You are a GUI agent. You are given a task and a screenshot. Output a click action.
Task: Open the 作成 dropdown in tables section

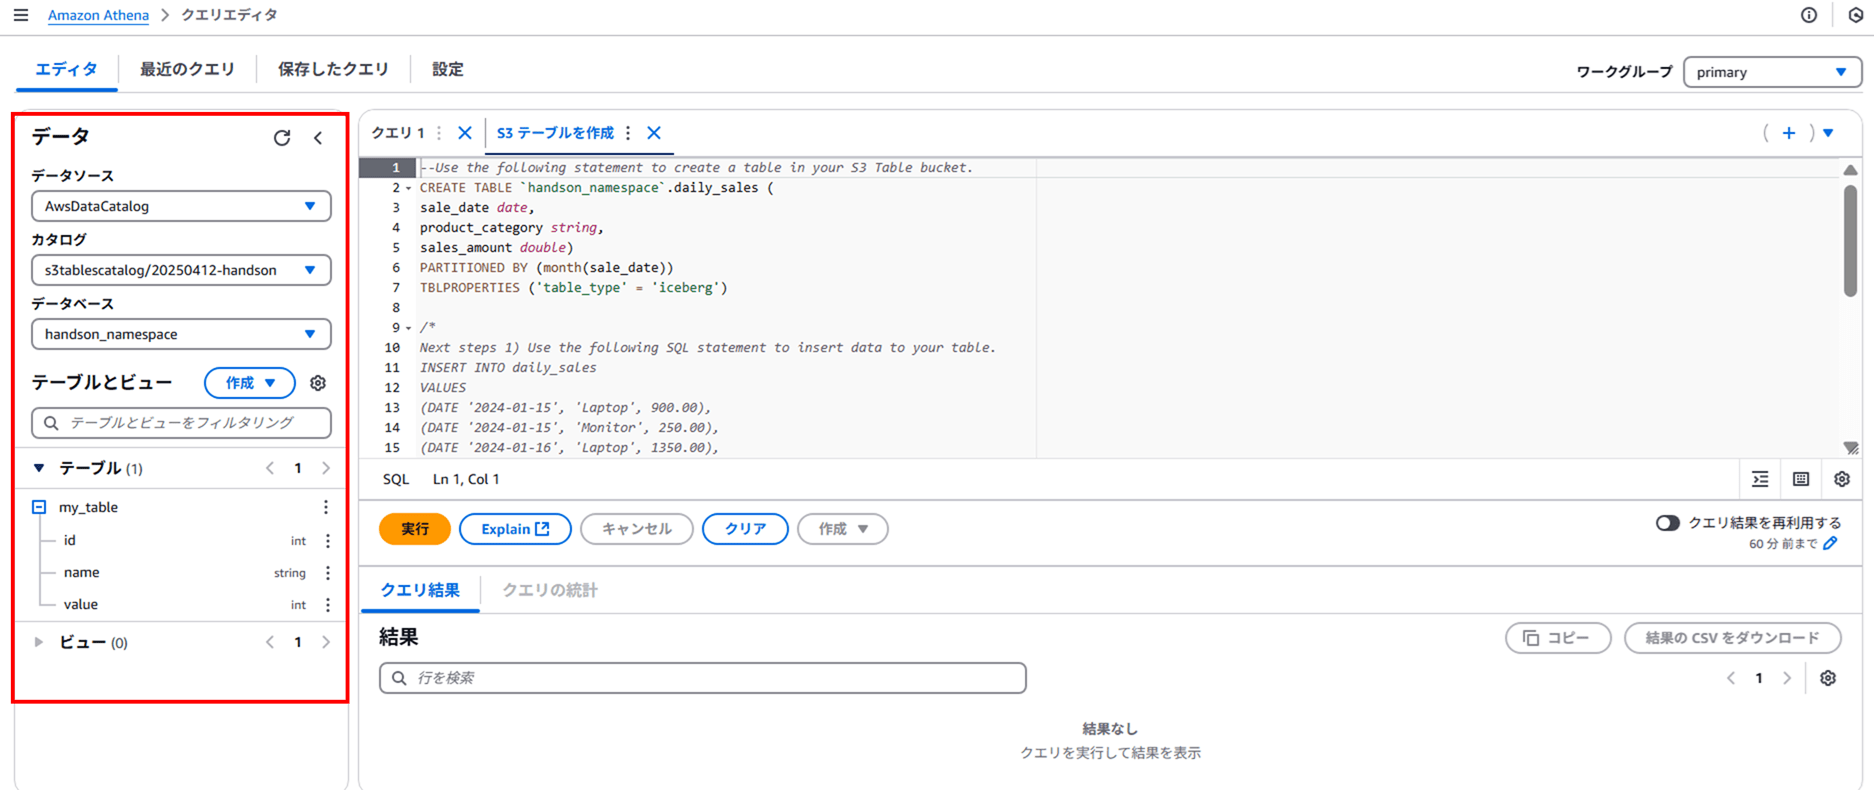(250, 383)
